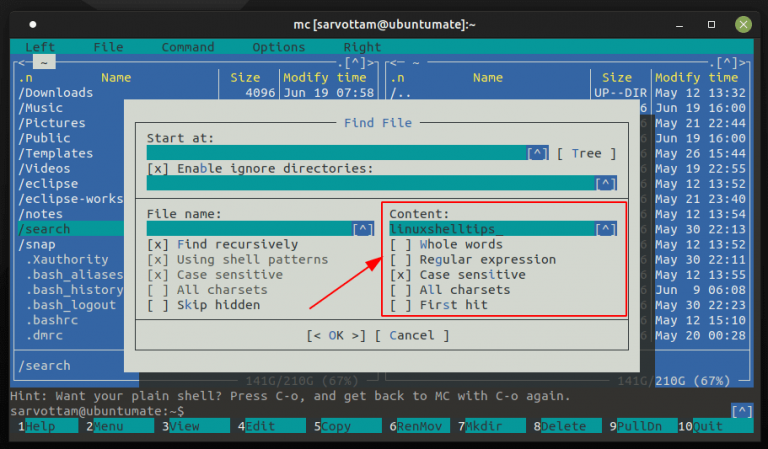Select /Music directory in left panel
This screenshot has width=768, height=449.
point(40,108)
